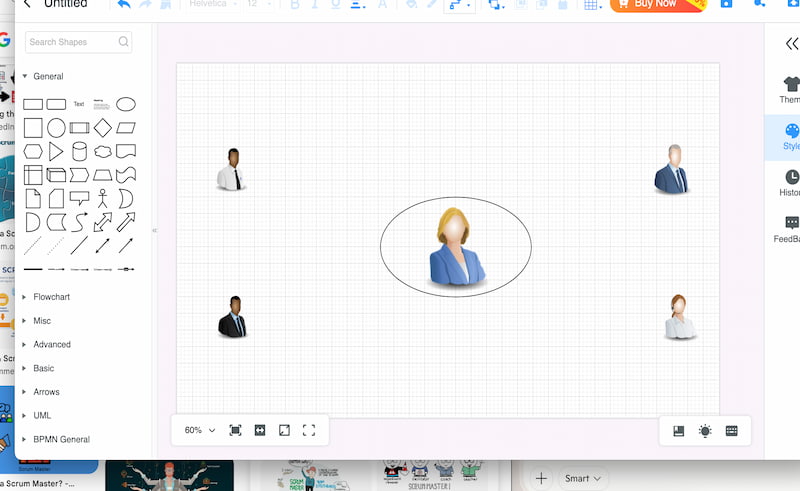This screenshot has height=491, width=800.
Task: Select the cloud shape in General
Action: (x=103, y=151)
